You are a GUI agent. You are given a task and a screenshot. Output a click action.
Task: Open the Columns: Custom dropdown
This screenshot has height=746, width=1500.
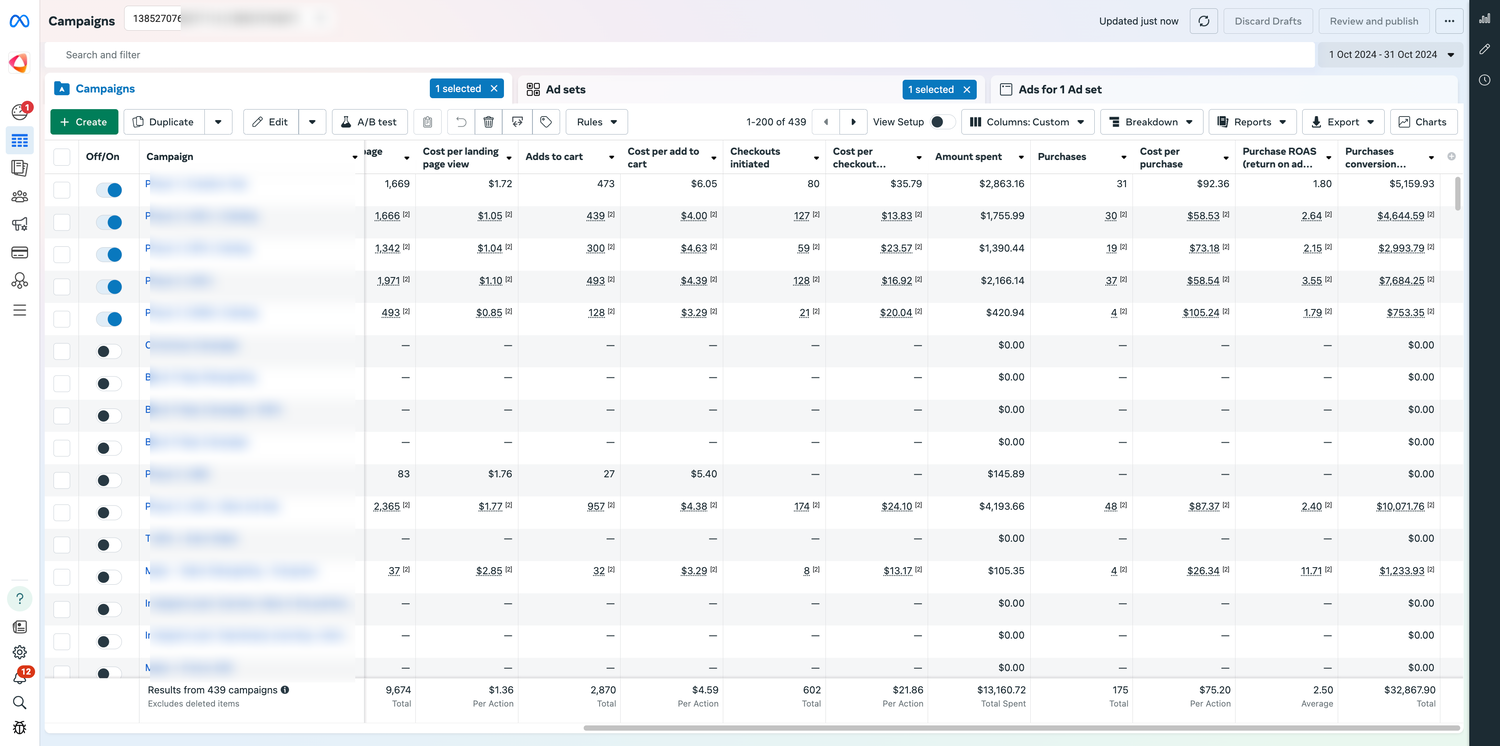point(1028,122)
